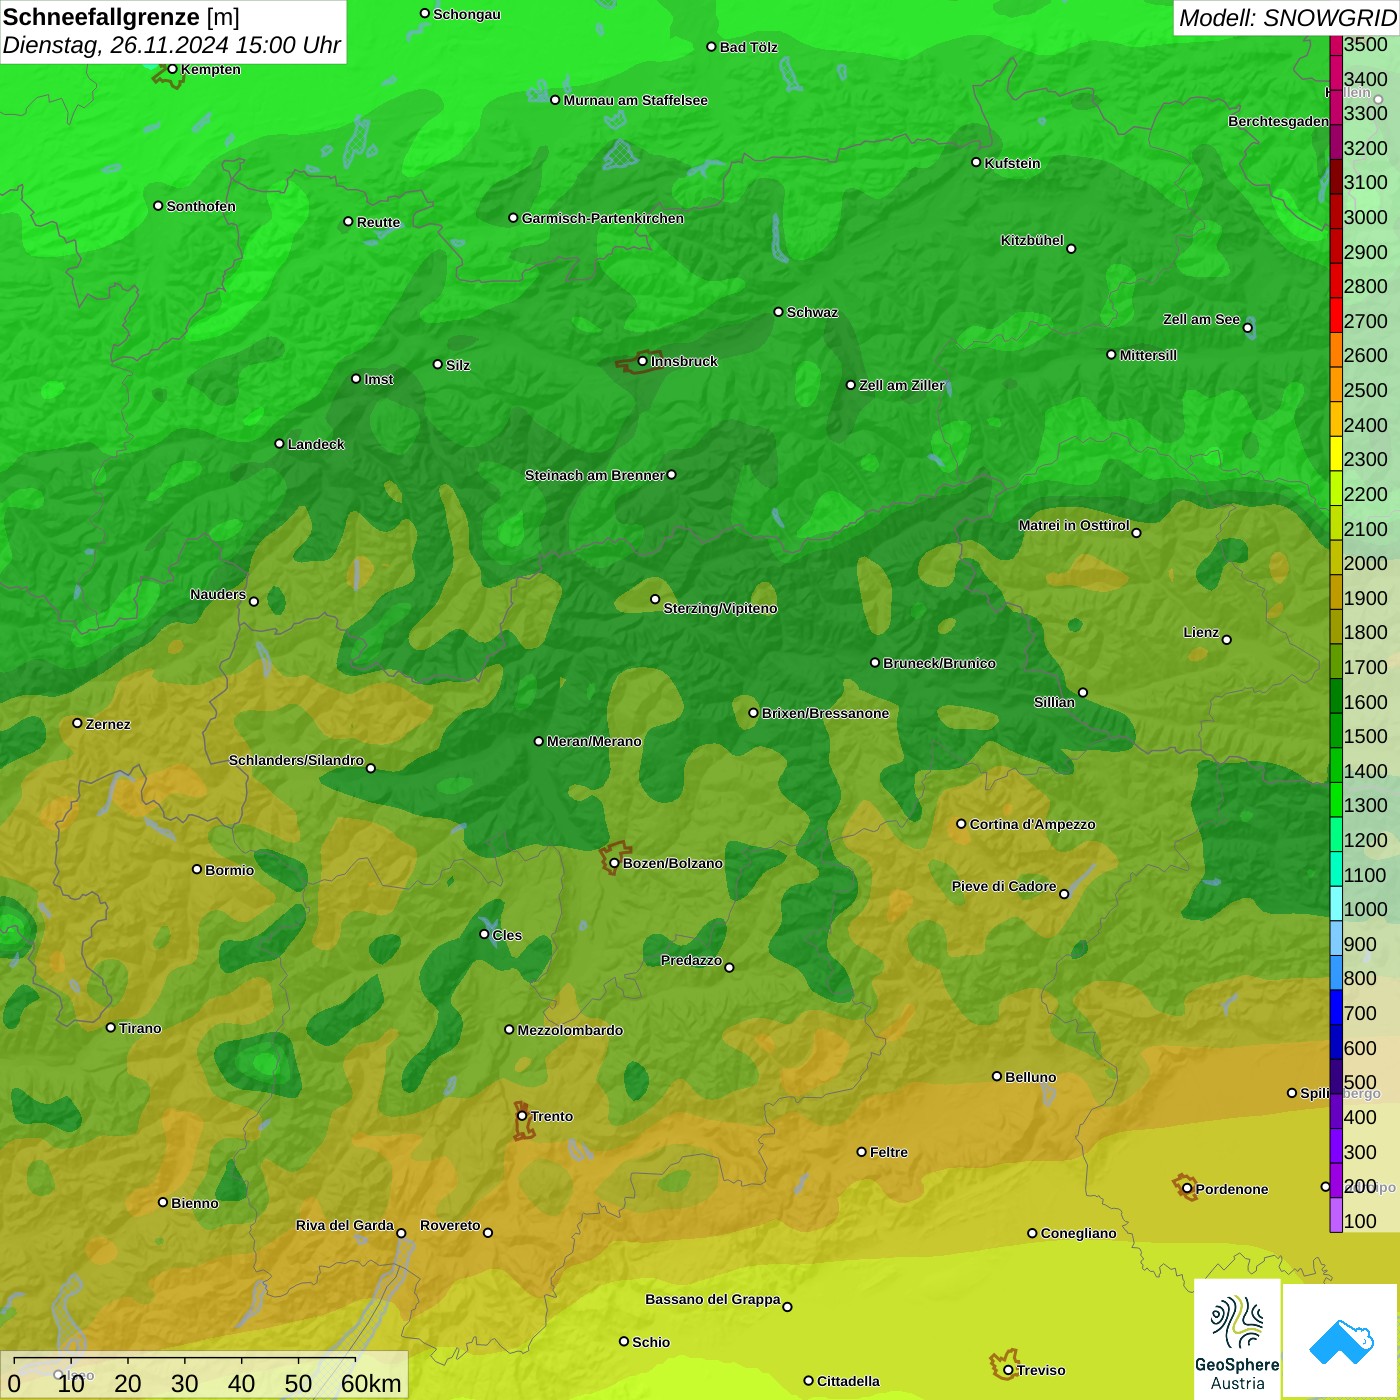Click the Garmisch-Partenkirchen label
Screen dimensions: 1400x1400
click(603, 218)
